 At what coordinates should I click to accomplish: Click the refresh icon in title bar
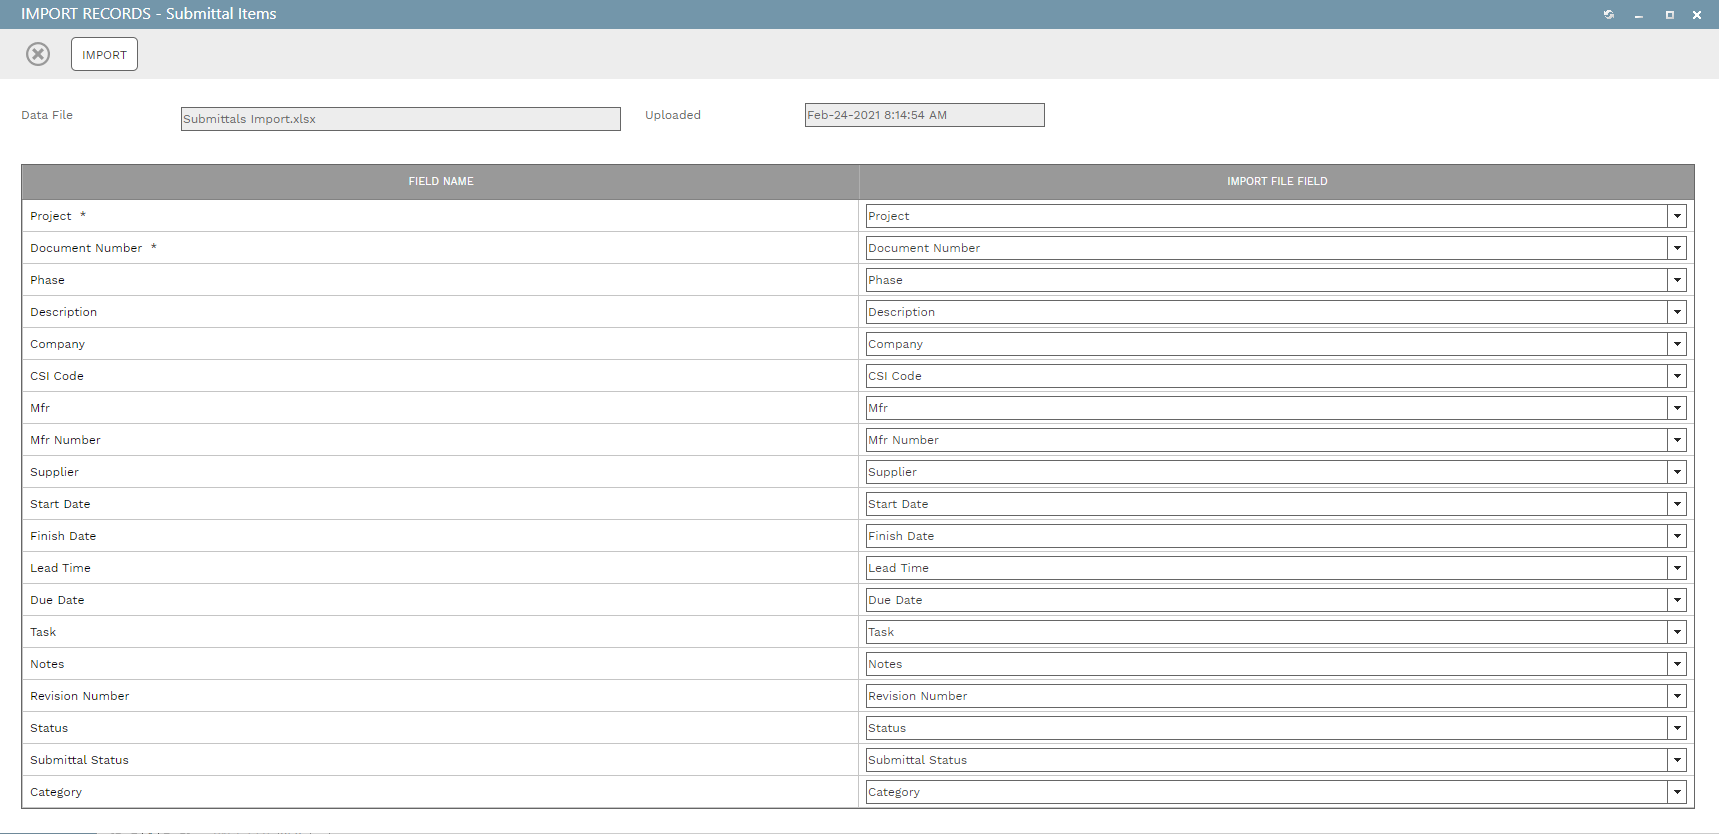[1609, 15]
